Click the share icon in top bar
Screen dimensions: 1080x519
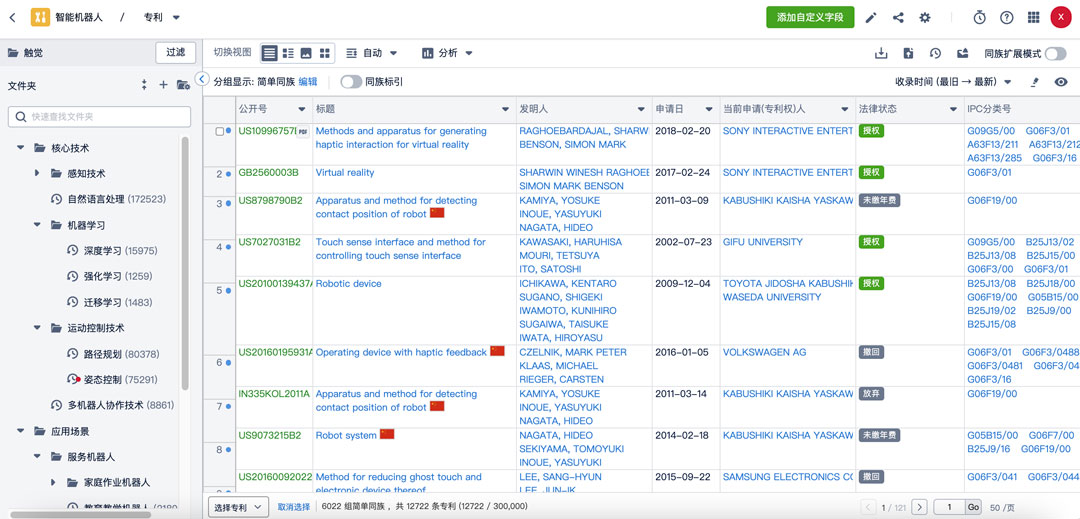898,18
